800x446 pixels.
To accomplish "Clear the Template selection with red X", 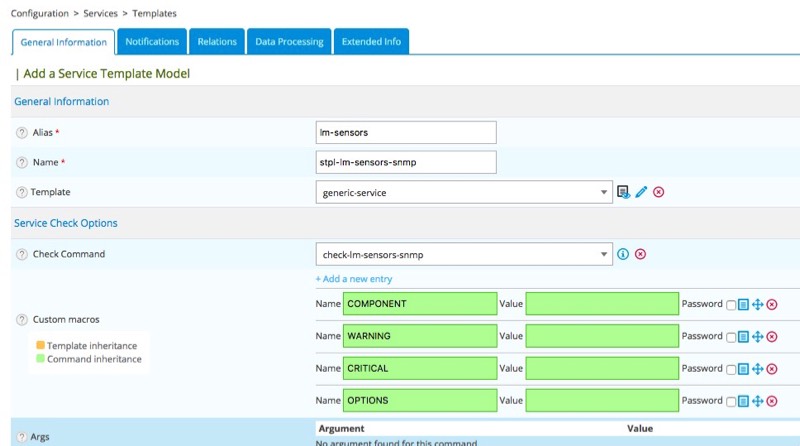I will pyautogui.click(x=658, y=192).
